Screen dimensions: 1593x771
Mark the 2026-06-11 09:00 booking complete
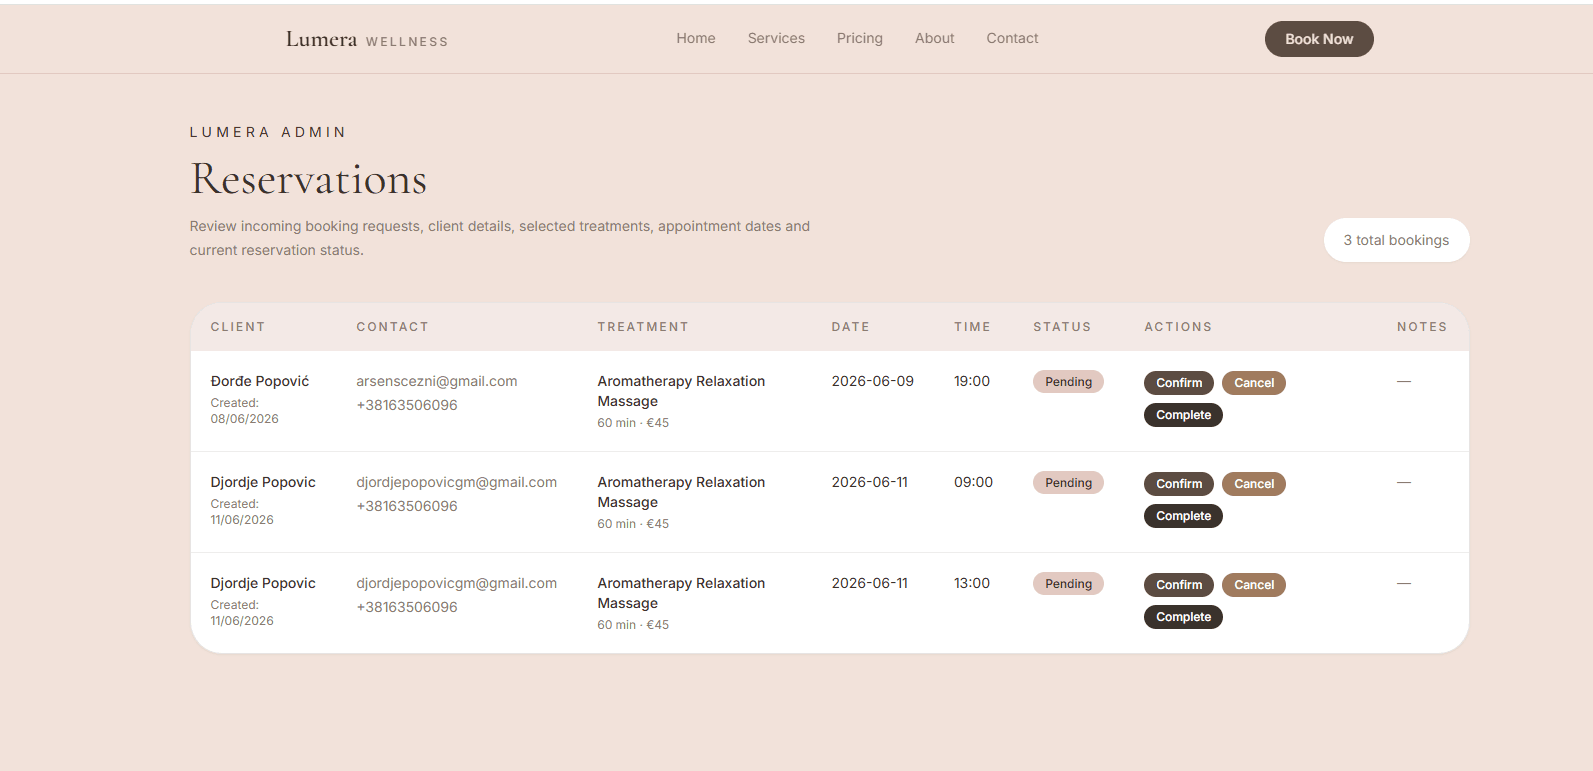click(1183, 516)
